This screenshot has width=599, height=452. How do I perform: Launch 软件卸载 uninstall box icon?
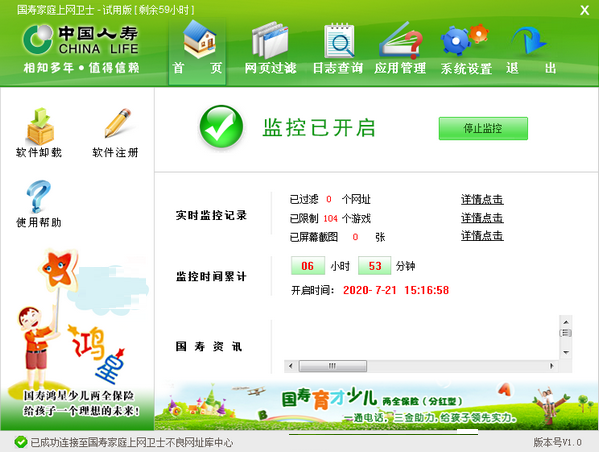point(40,126)
